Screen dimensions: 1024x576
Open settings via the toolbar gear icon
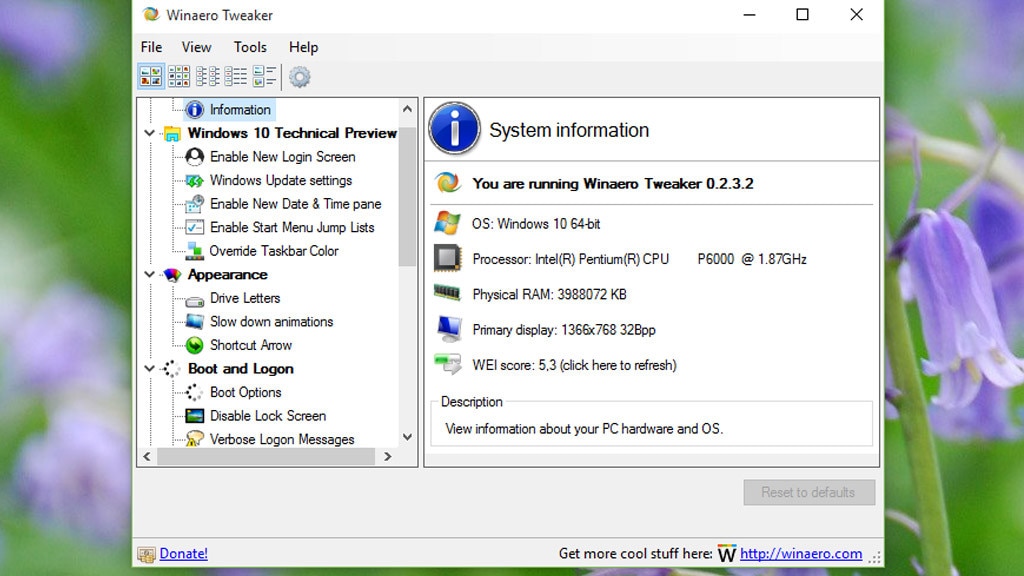tap(300, 77)
